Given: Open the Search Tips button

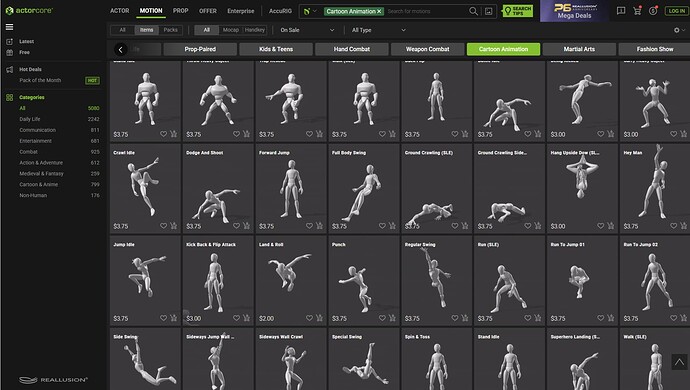Looking at the screenshot, I should [x=518, y=11].
